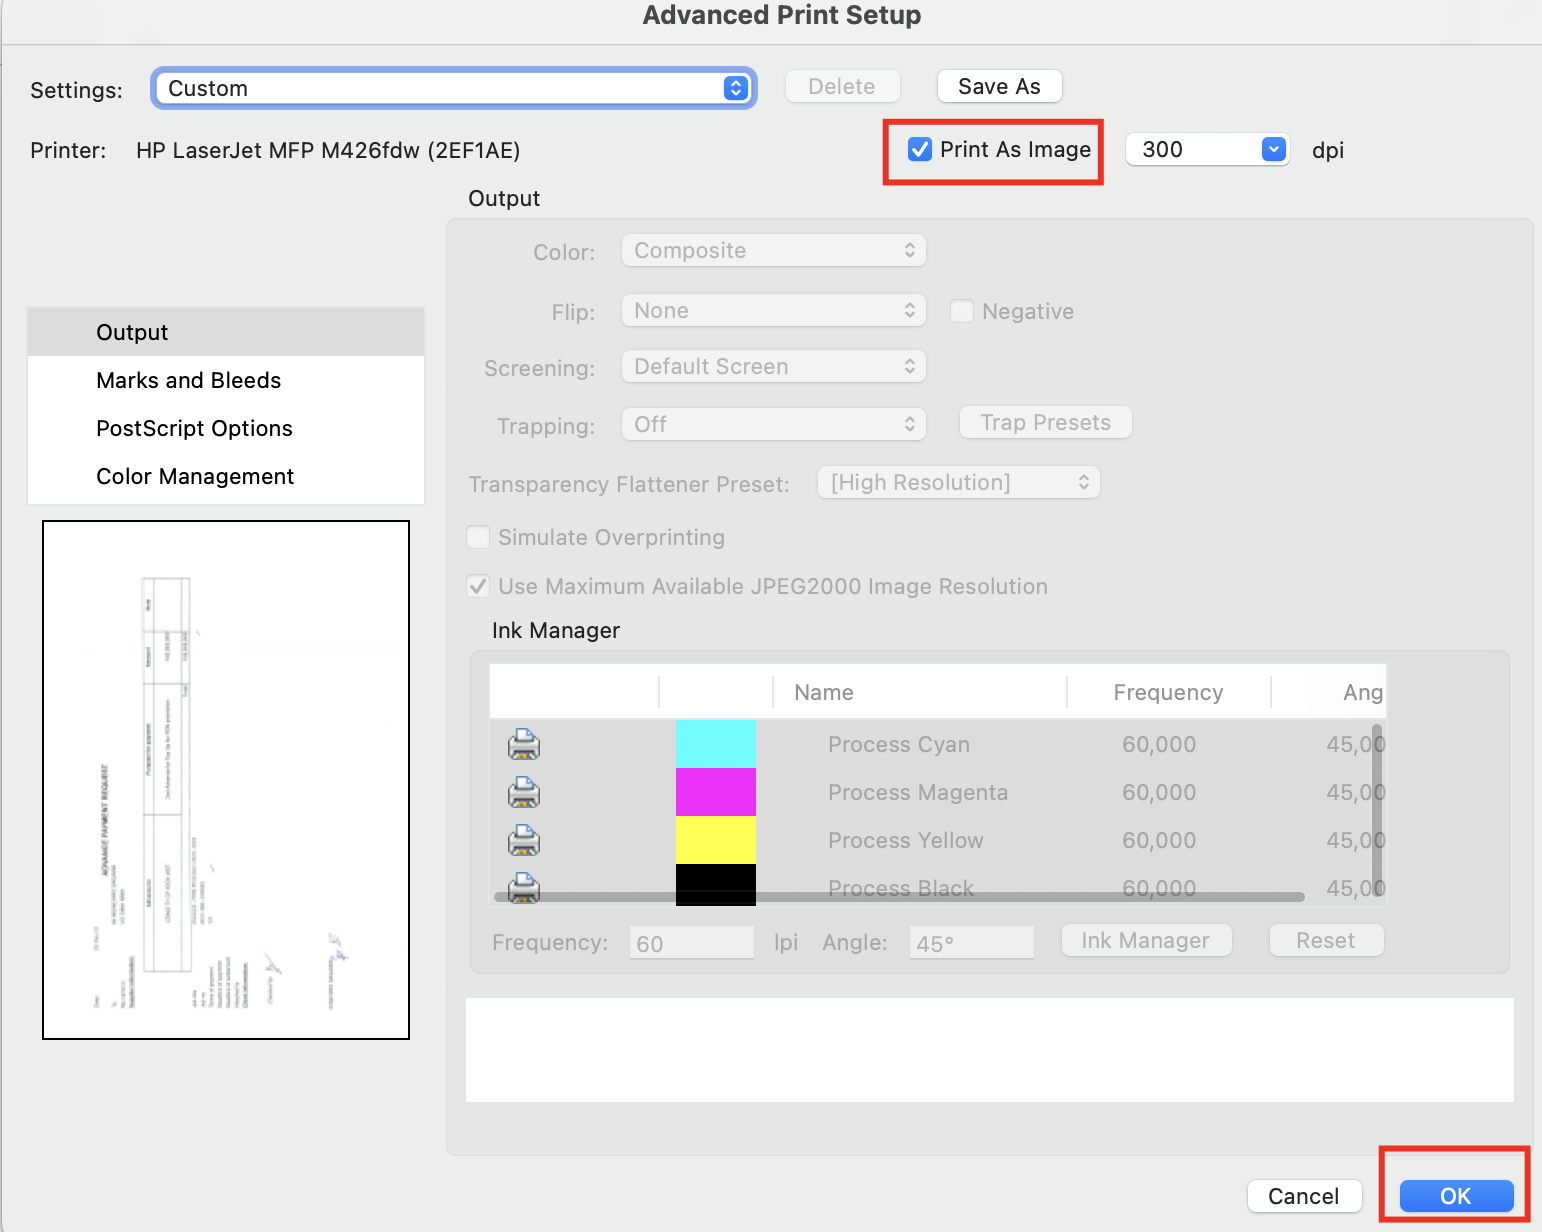Open PostScript Options section
1542x1232 pixels.
pos(194,429)
